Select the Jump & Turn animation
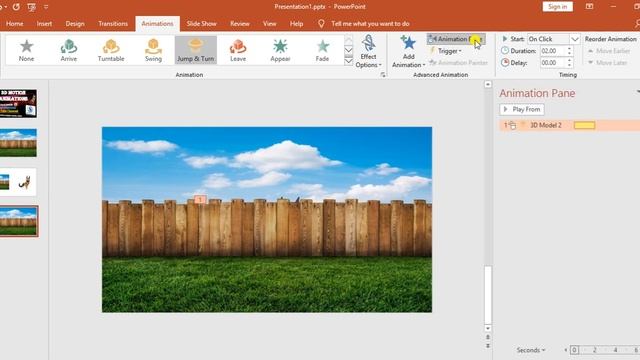640x360 pixels. 196,50
